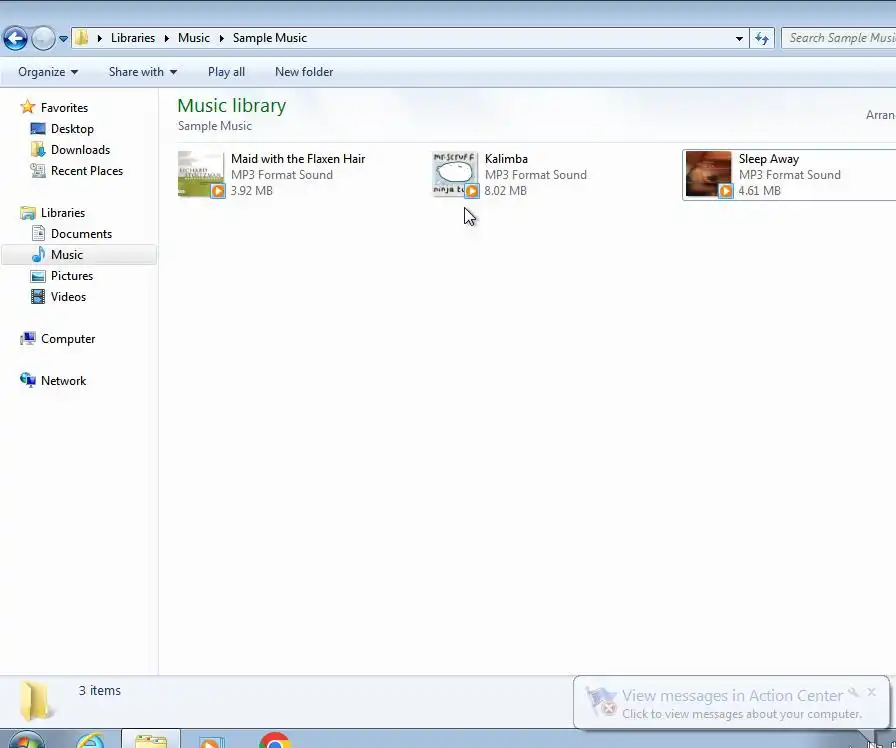The height and width of the screenshot is (748, 896).
Task: Refresh the Sample Music folder
Action: coord(762,38)
